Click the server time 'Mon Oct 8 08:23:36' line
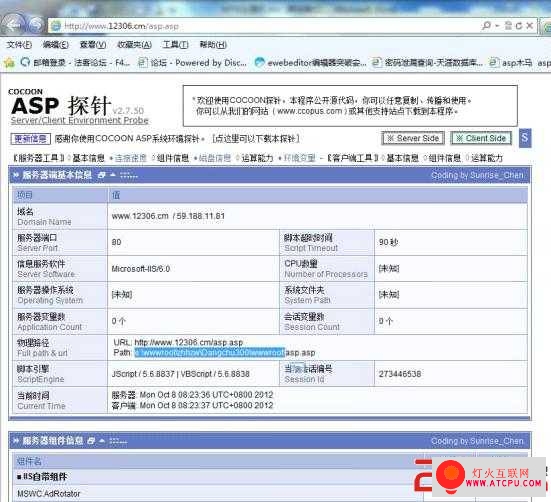 (x=192, y=395)
